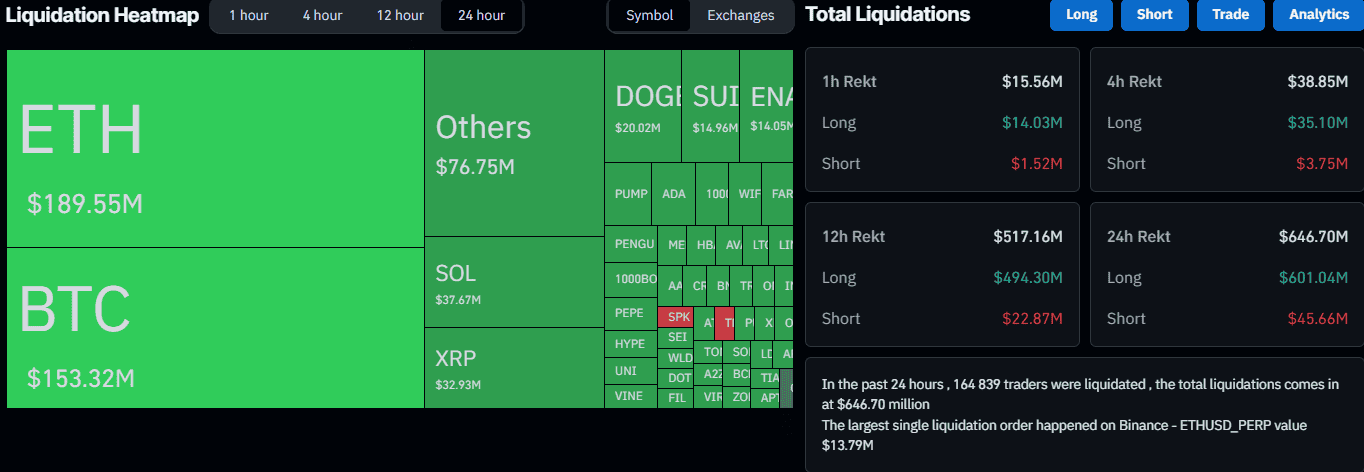The height and width of the screenshot is (472, 1364).
Task: Choose the 12 hour timeframe tab
Action: coord(400,16)
